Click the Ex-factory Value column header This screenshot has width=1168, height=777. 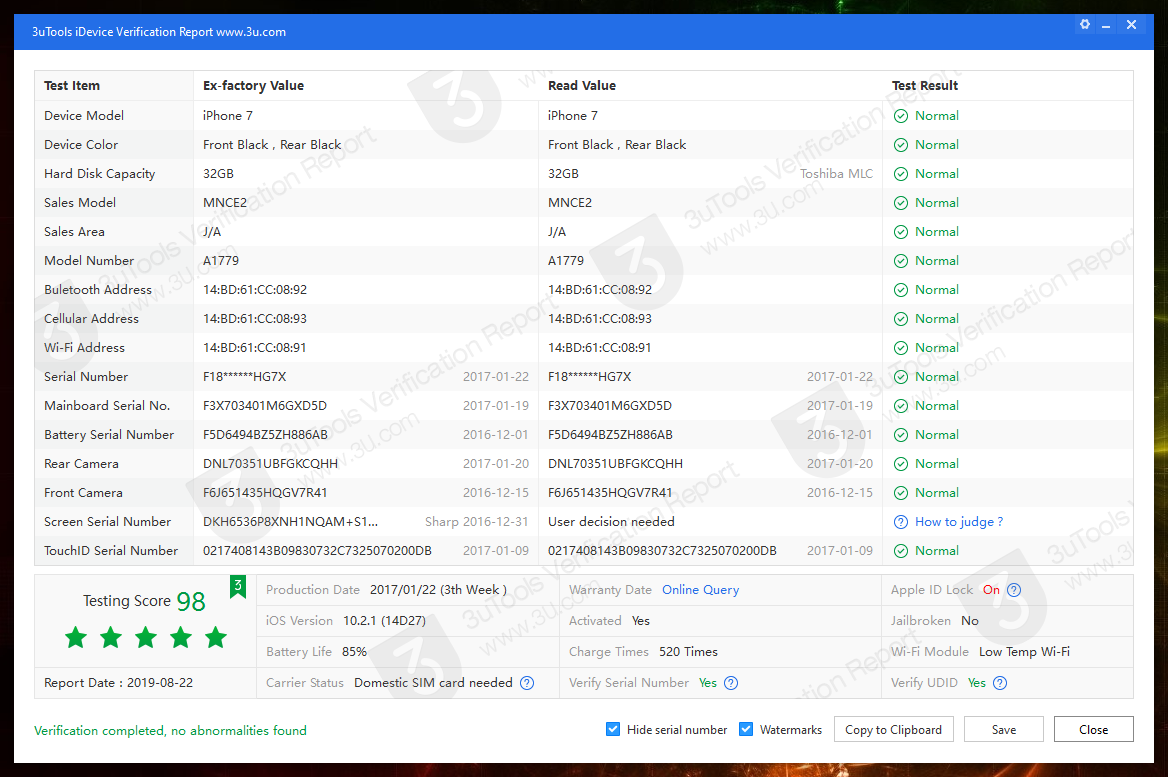tap(253, 86)
